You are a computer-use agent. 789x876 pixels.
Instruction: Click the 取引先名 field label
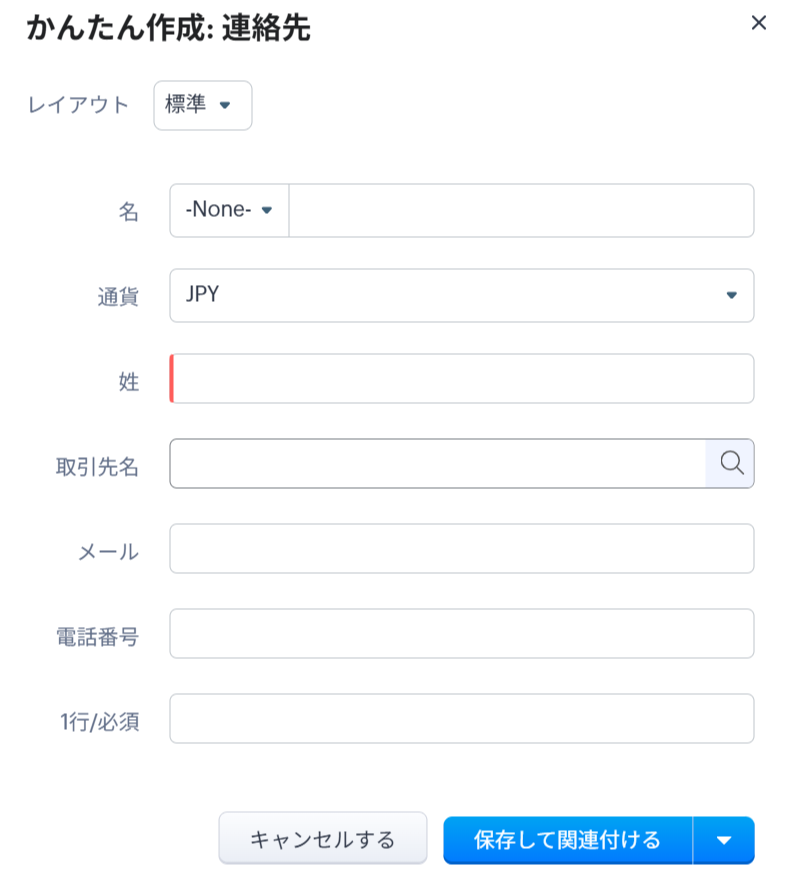coord(97,466)
